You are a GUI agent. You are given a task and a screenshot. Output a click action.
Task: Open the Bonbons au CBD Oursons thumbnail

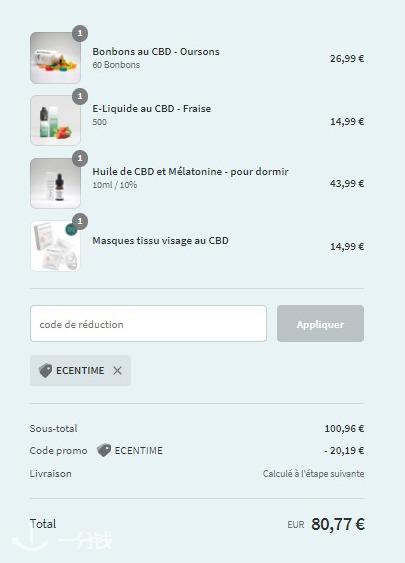[55, 58]
